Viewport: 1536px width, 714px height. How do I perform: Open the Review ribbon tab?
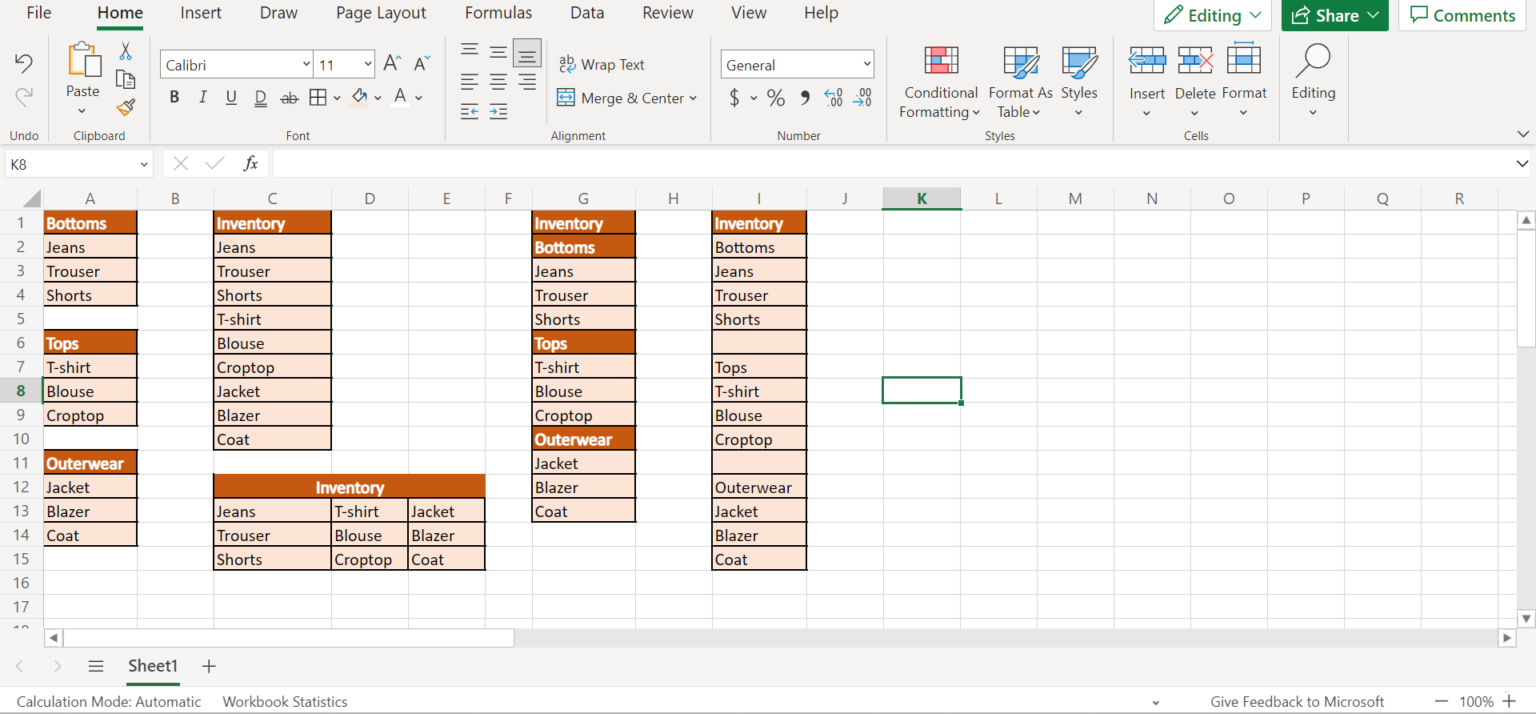tap(667, 13)
